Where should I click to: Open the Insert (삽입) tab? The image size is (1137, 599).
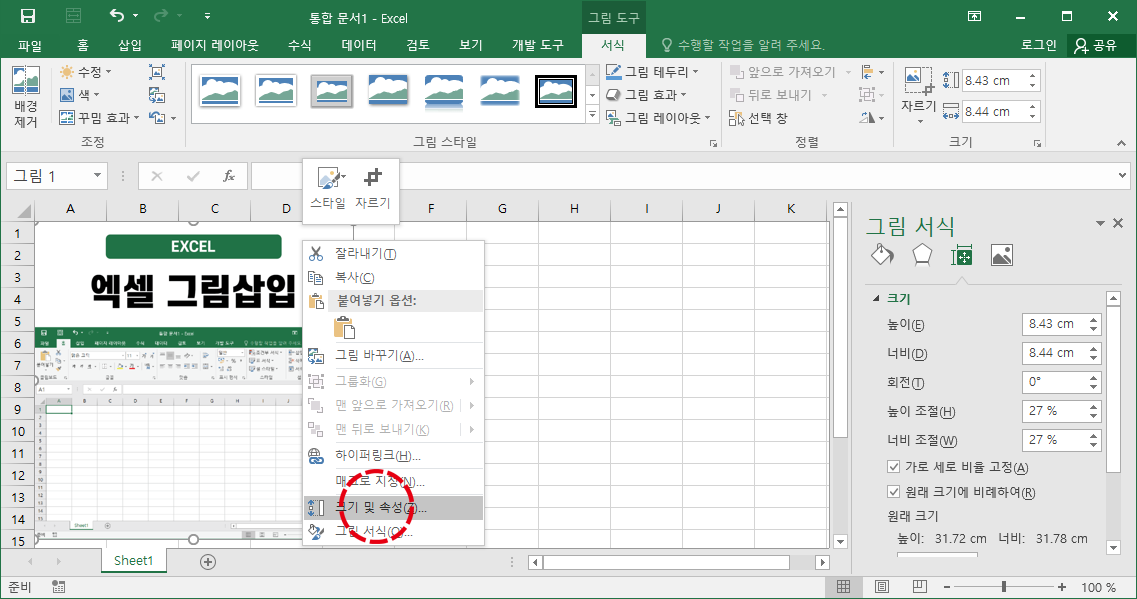(x=130, y=45)
